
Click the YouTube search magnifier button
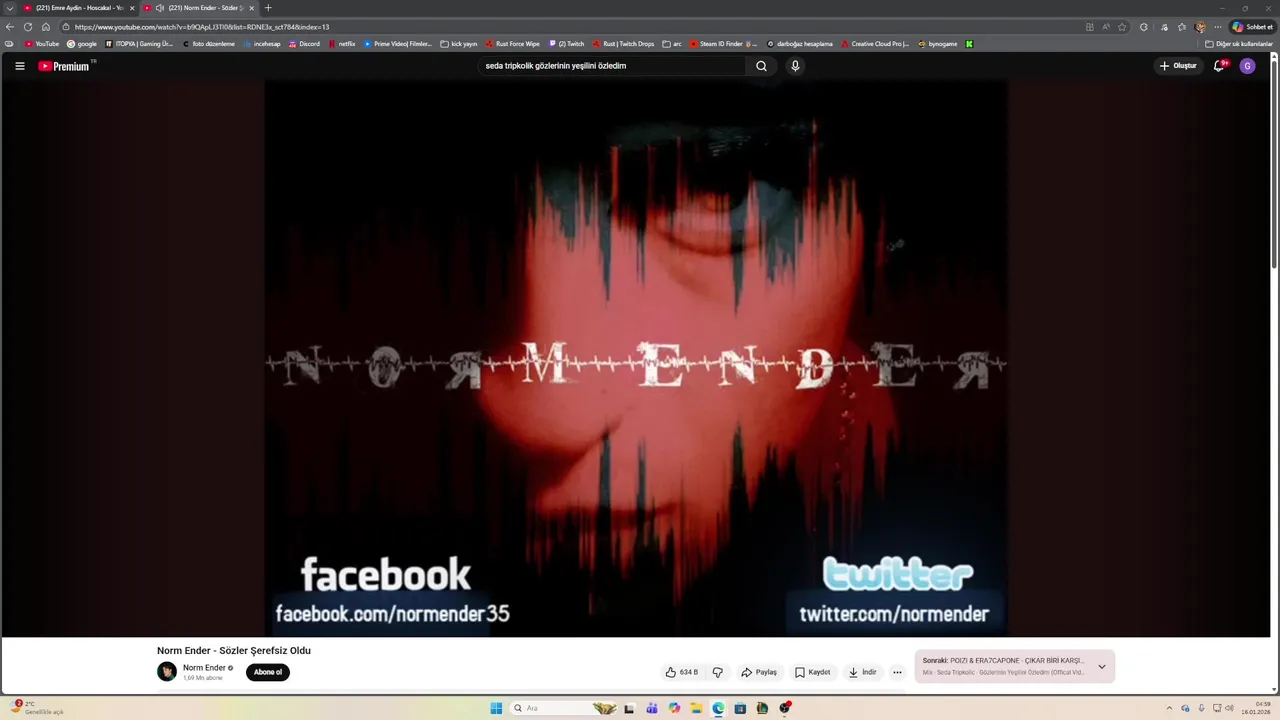pyautogui.click(x=761, y=66)
